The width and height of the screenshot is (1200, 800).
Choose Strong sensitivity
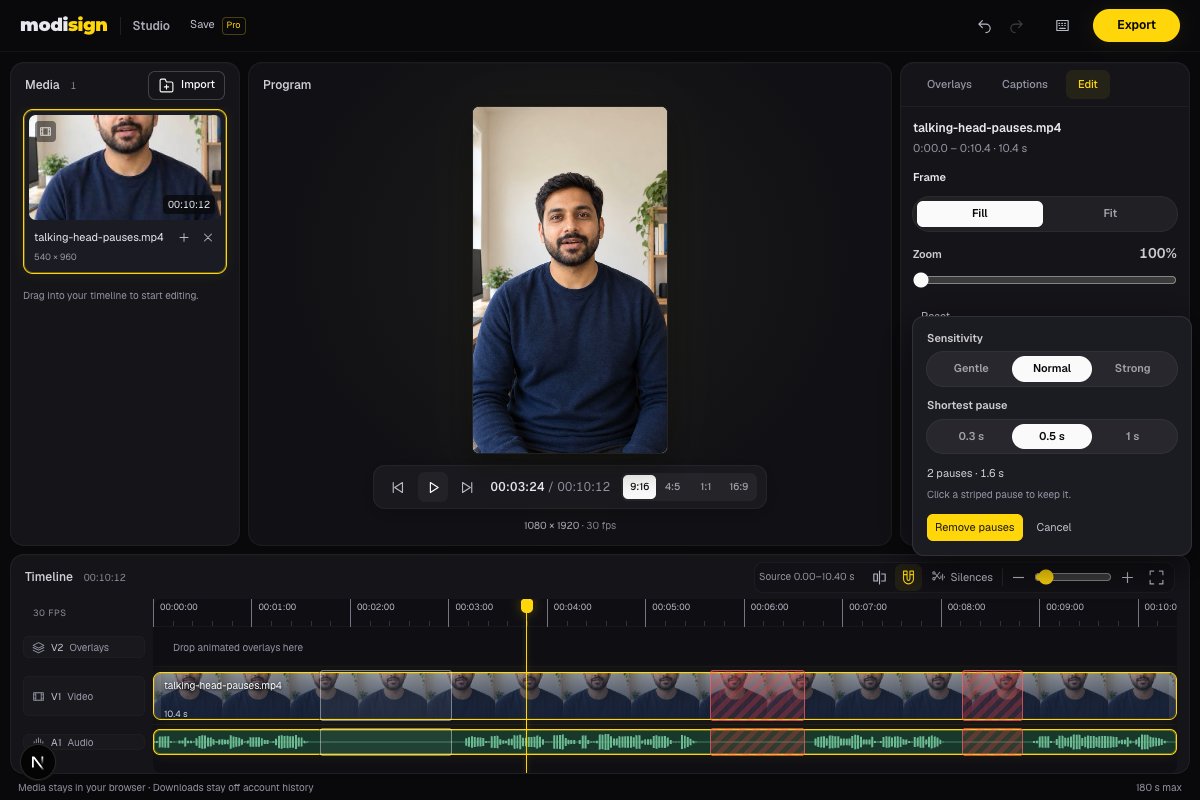point(1133,368)
